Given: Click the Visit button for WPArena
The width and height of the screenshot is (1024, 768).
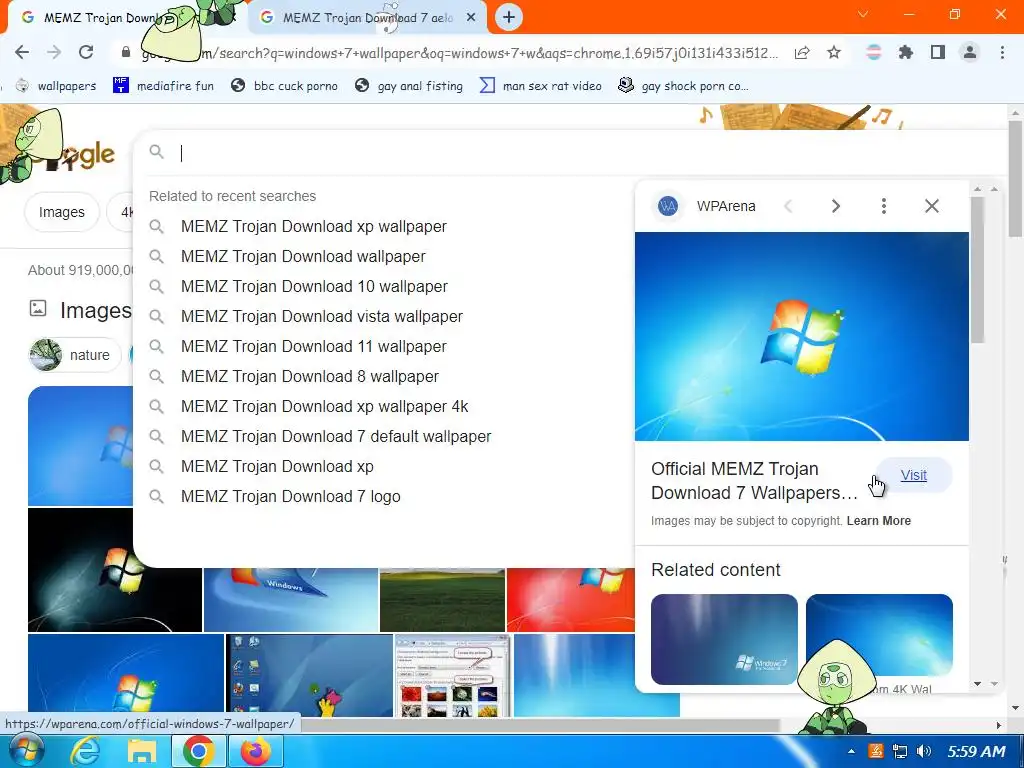Looking at the screenshot, I should tap(914, 475).
